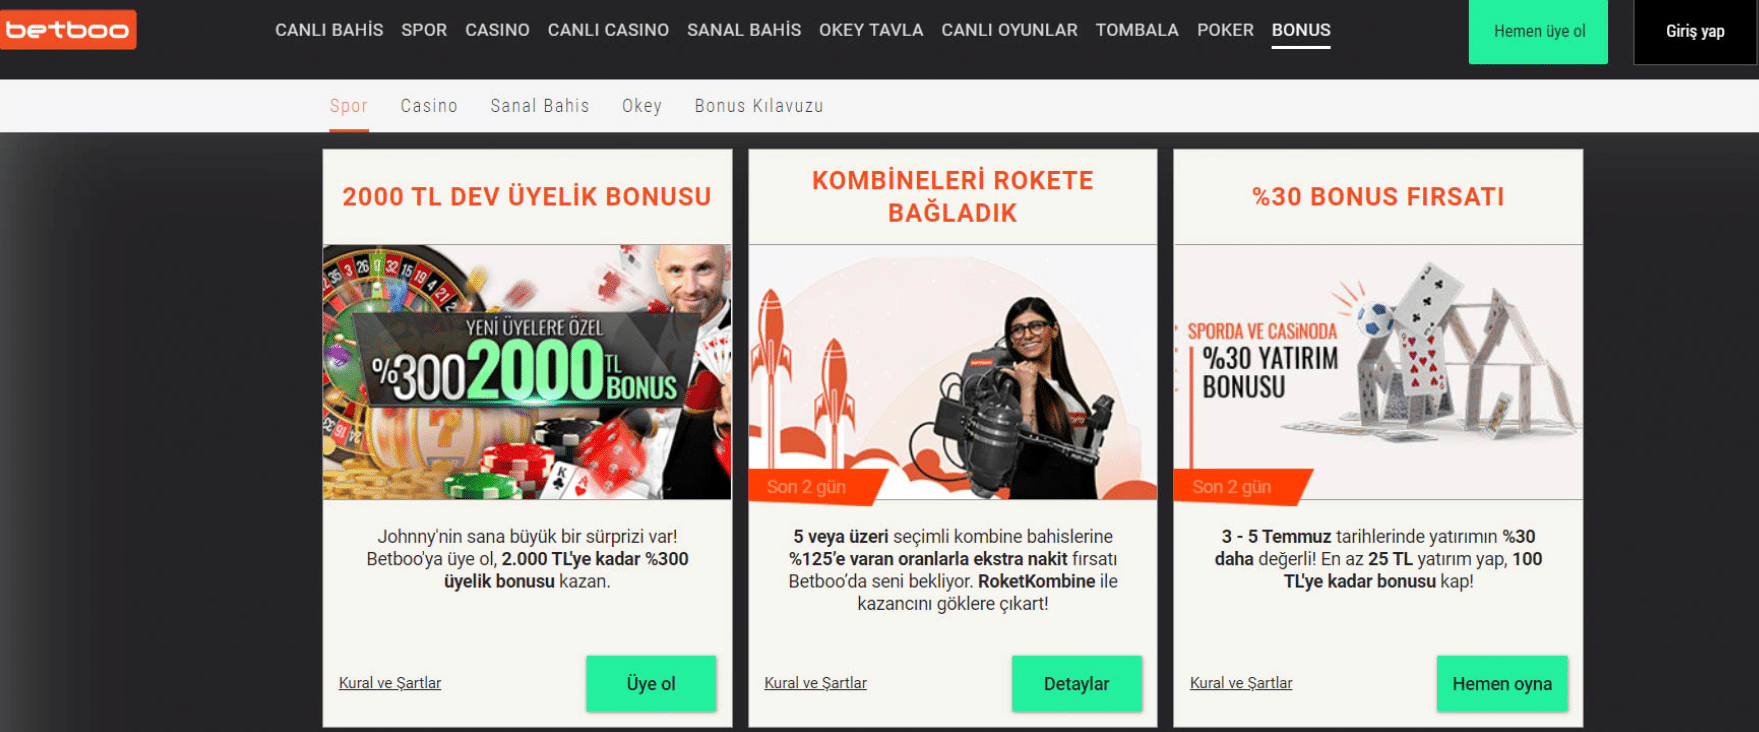The height and width of the screenshot is (732, 1759).
Task: Click the Giriş yap button
Action: 1695,32
